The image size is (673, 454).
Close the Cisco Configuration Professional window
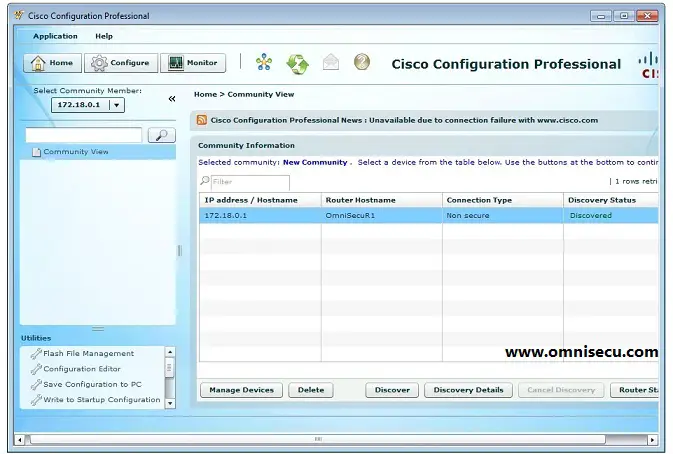[647, 16]
